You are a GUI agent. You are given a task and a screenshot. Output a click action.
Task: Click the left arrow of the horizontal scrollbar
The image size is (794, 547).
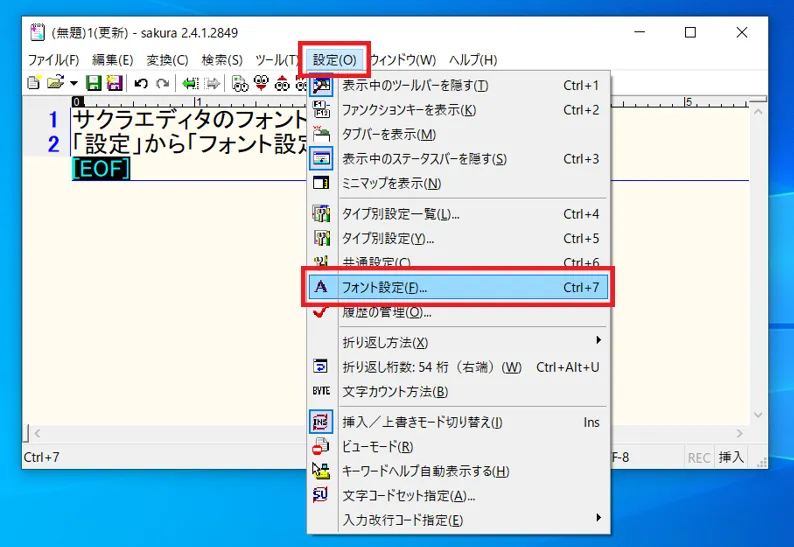(37, 434)
